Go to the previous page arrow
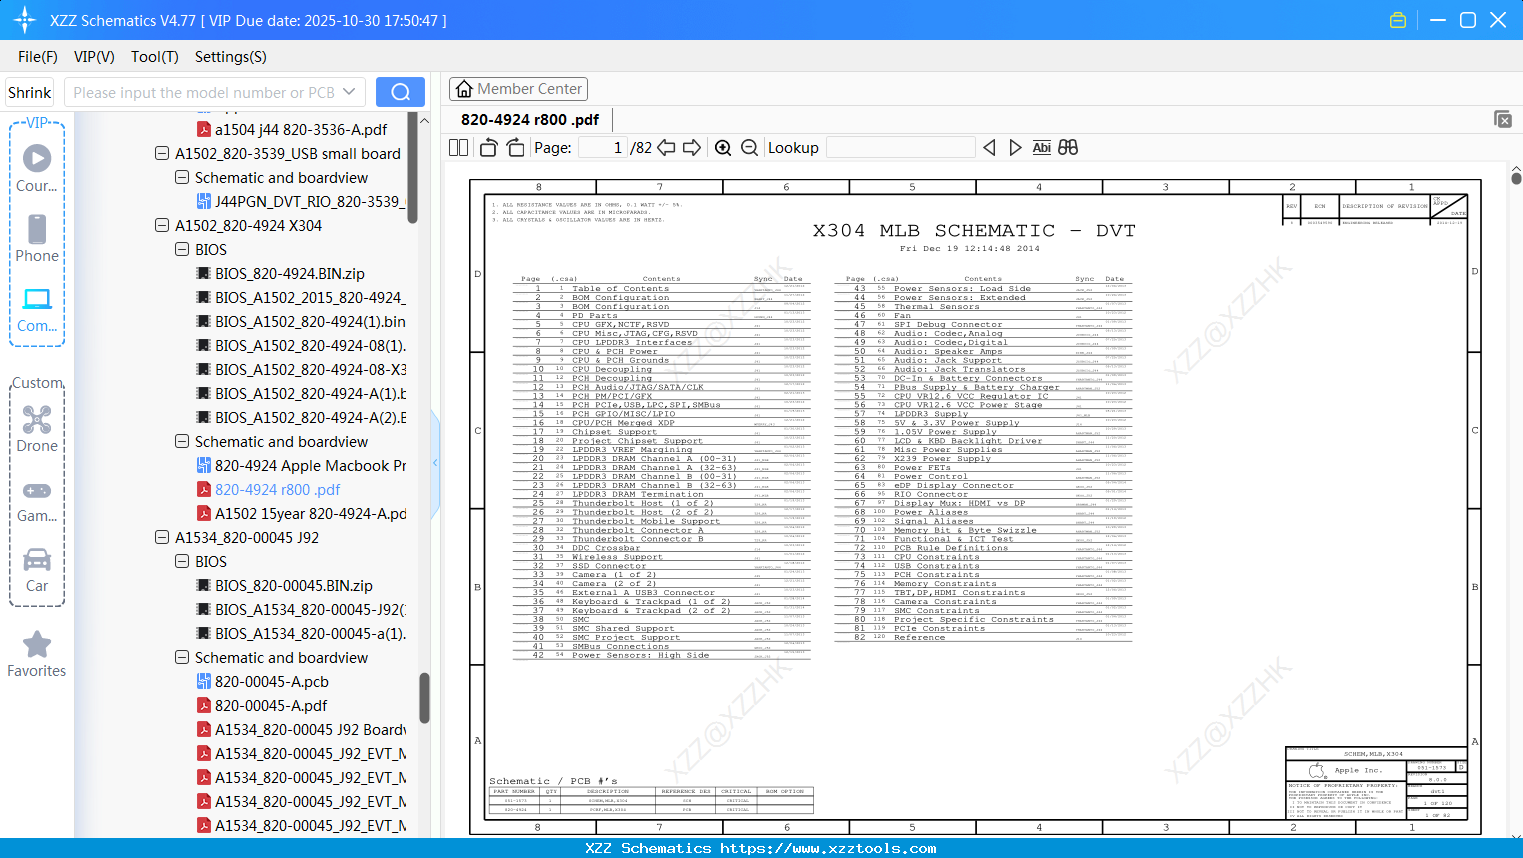1523x858 pixels. pyautogui.click(x=666, y=148)
